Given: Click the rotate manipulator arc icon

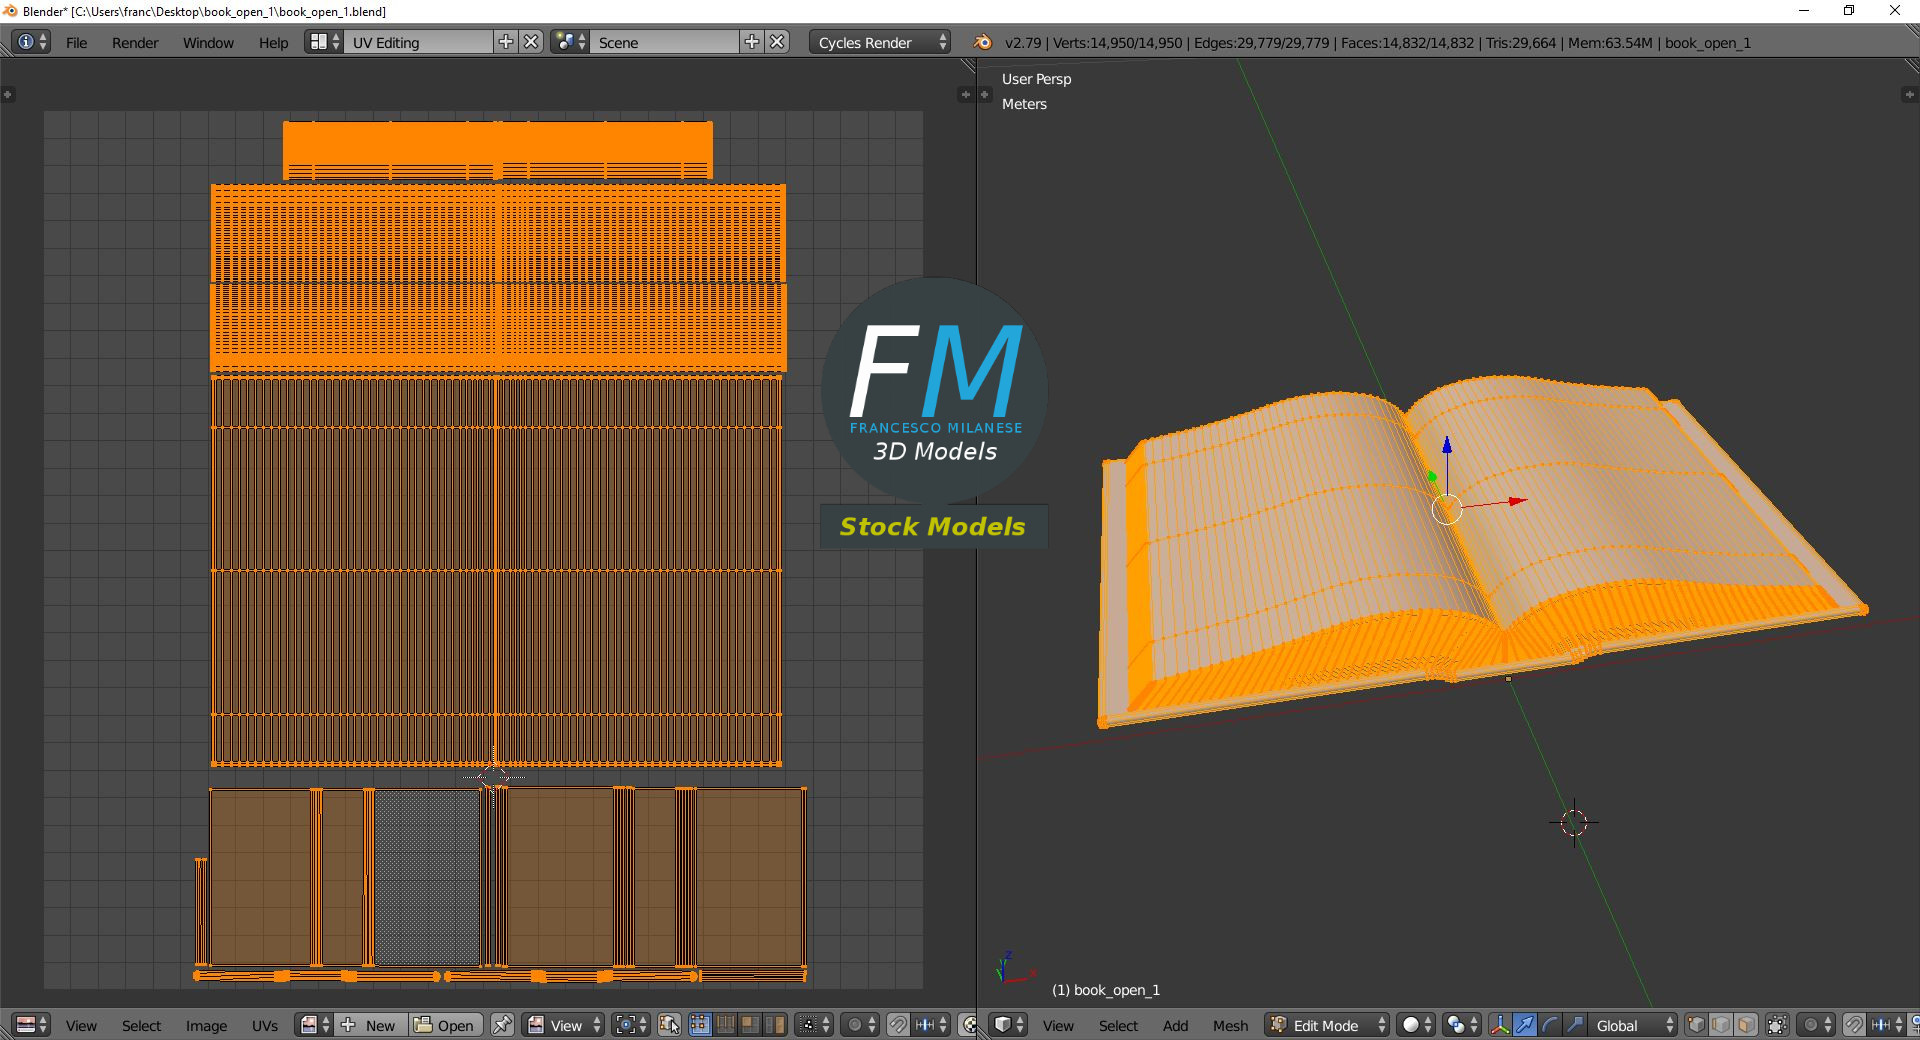Looking at the screenshot, I should pyautogui.click(x=1549, y=1025).
